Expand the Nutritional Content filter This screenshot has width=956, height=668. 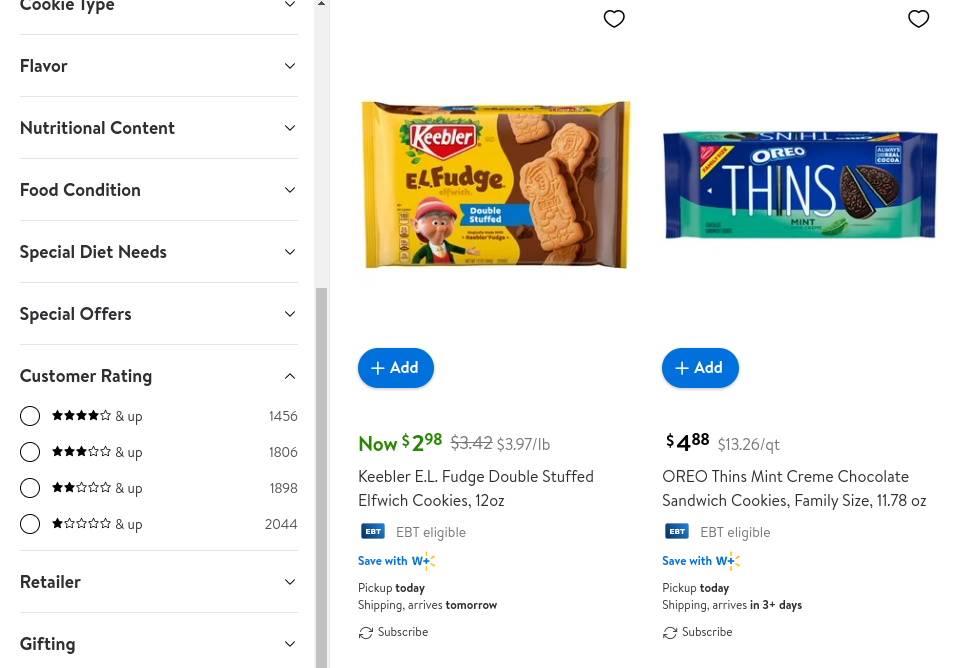[x=158, y=128]
